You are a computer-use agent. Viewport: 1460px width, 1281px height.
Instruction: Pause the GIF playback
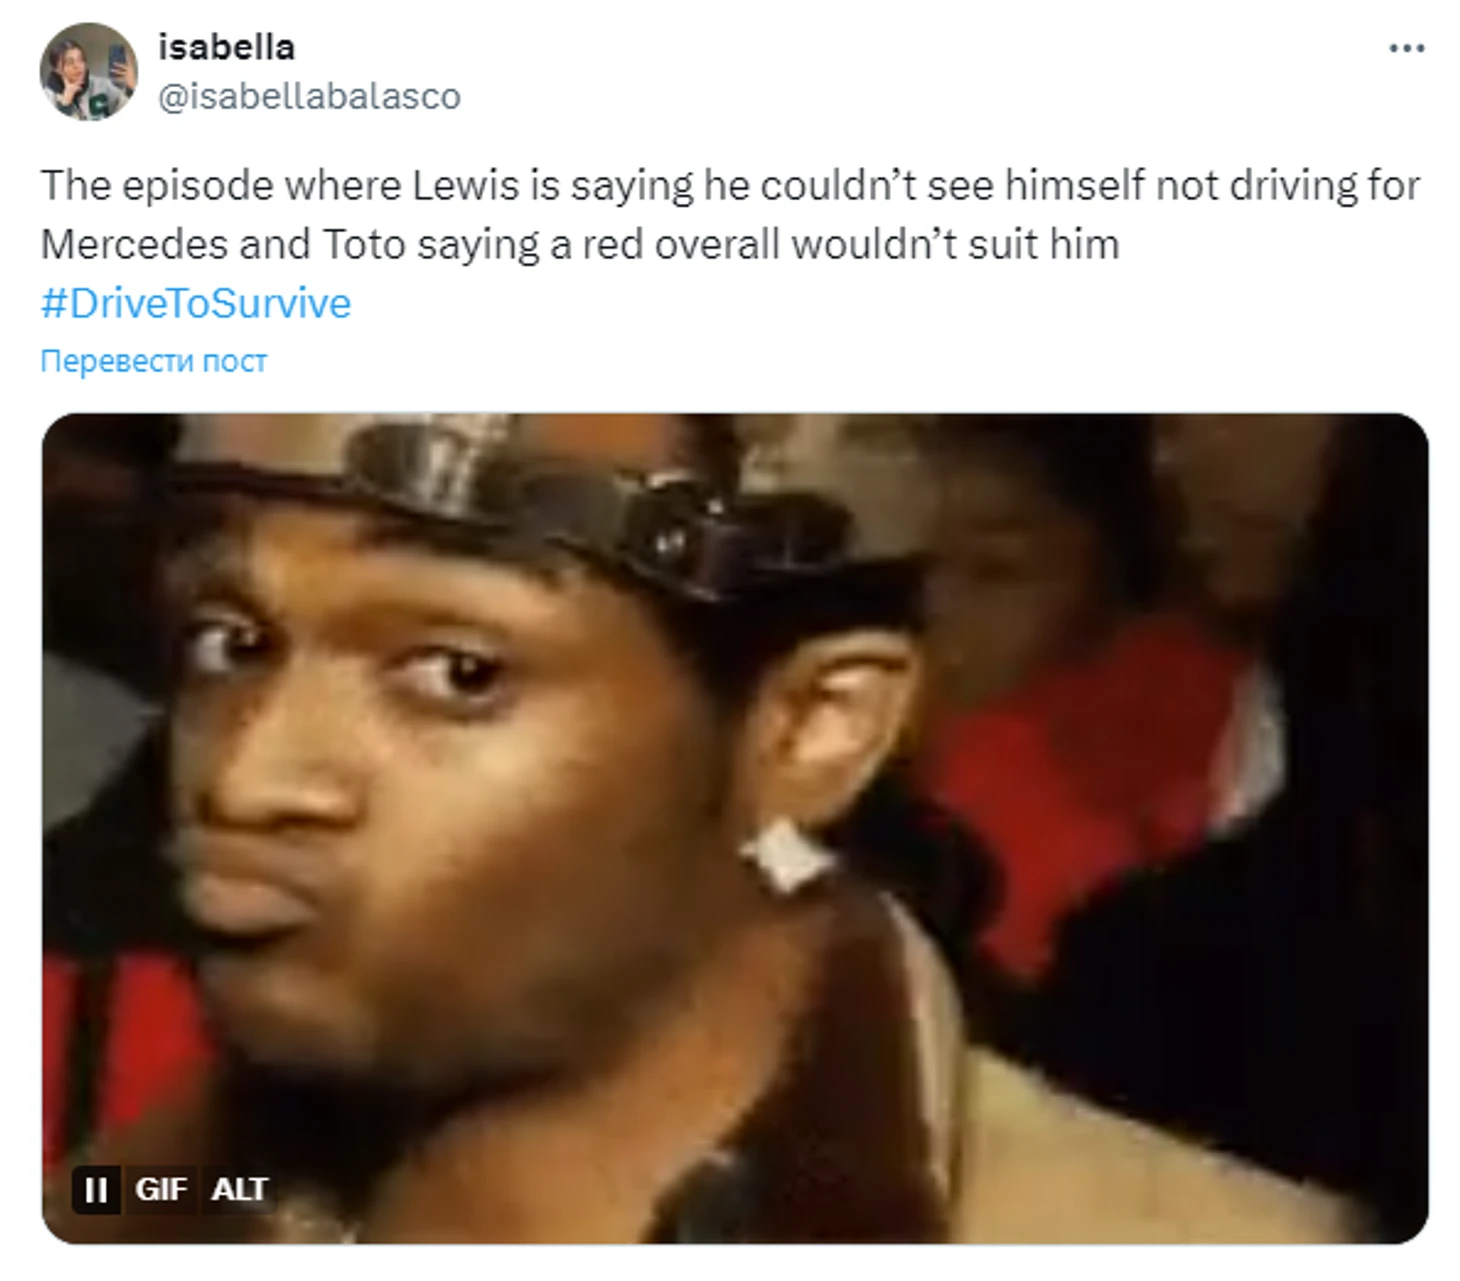pyautogui.click(x=96, y=1189)
